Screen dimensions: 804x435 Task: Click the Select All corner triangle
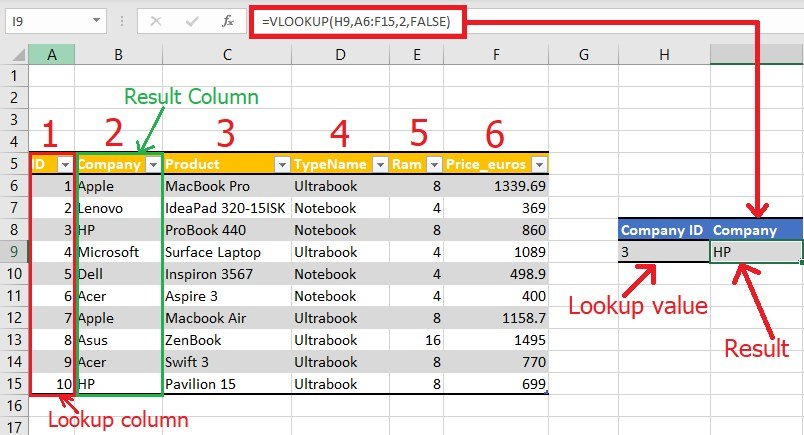pos(18,54)
